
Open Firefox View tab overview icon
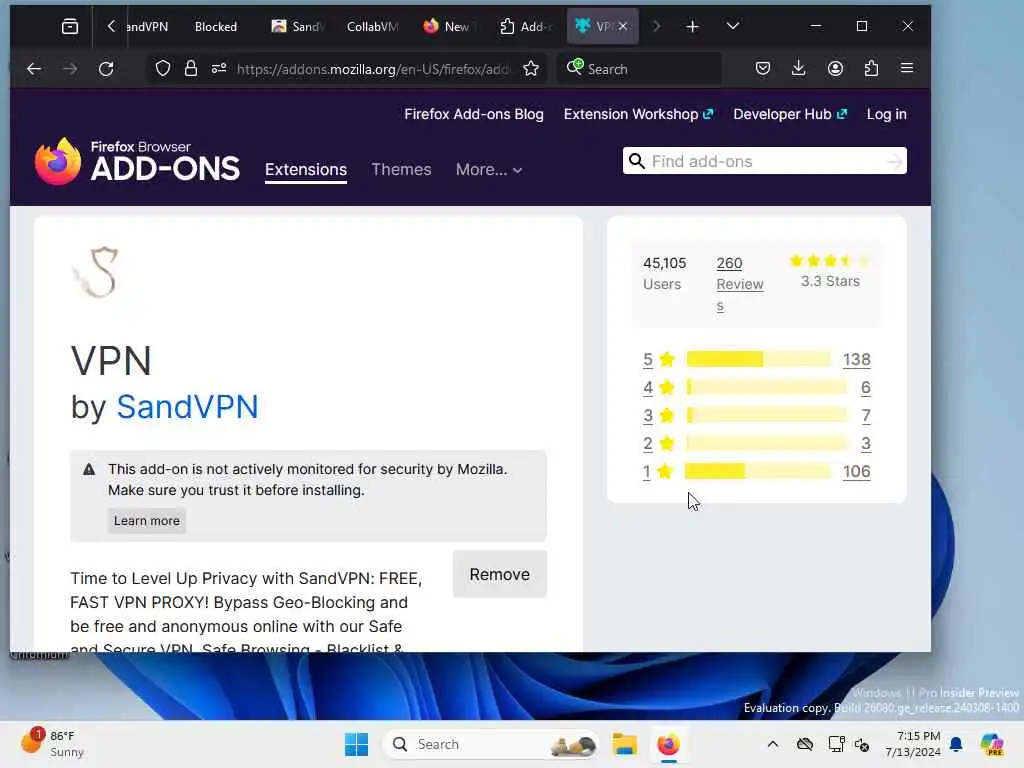tap(70, 26)
